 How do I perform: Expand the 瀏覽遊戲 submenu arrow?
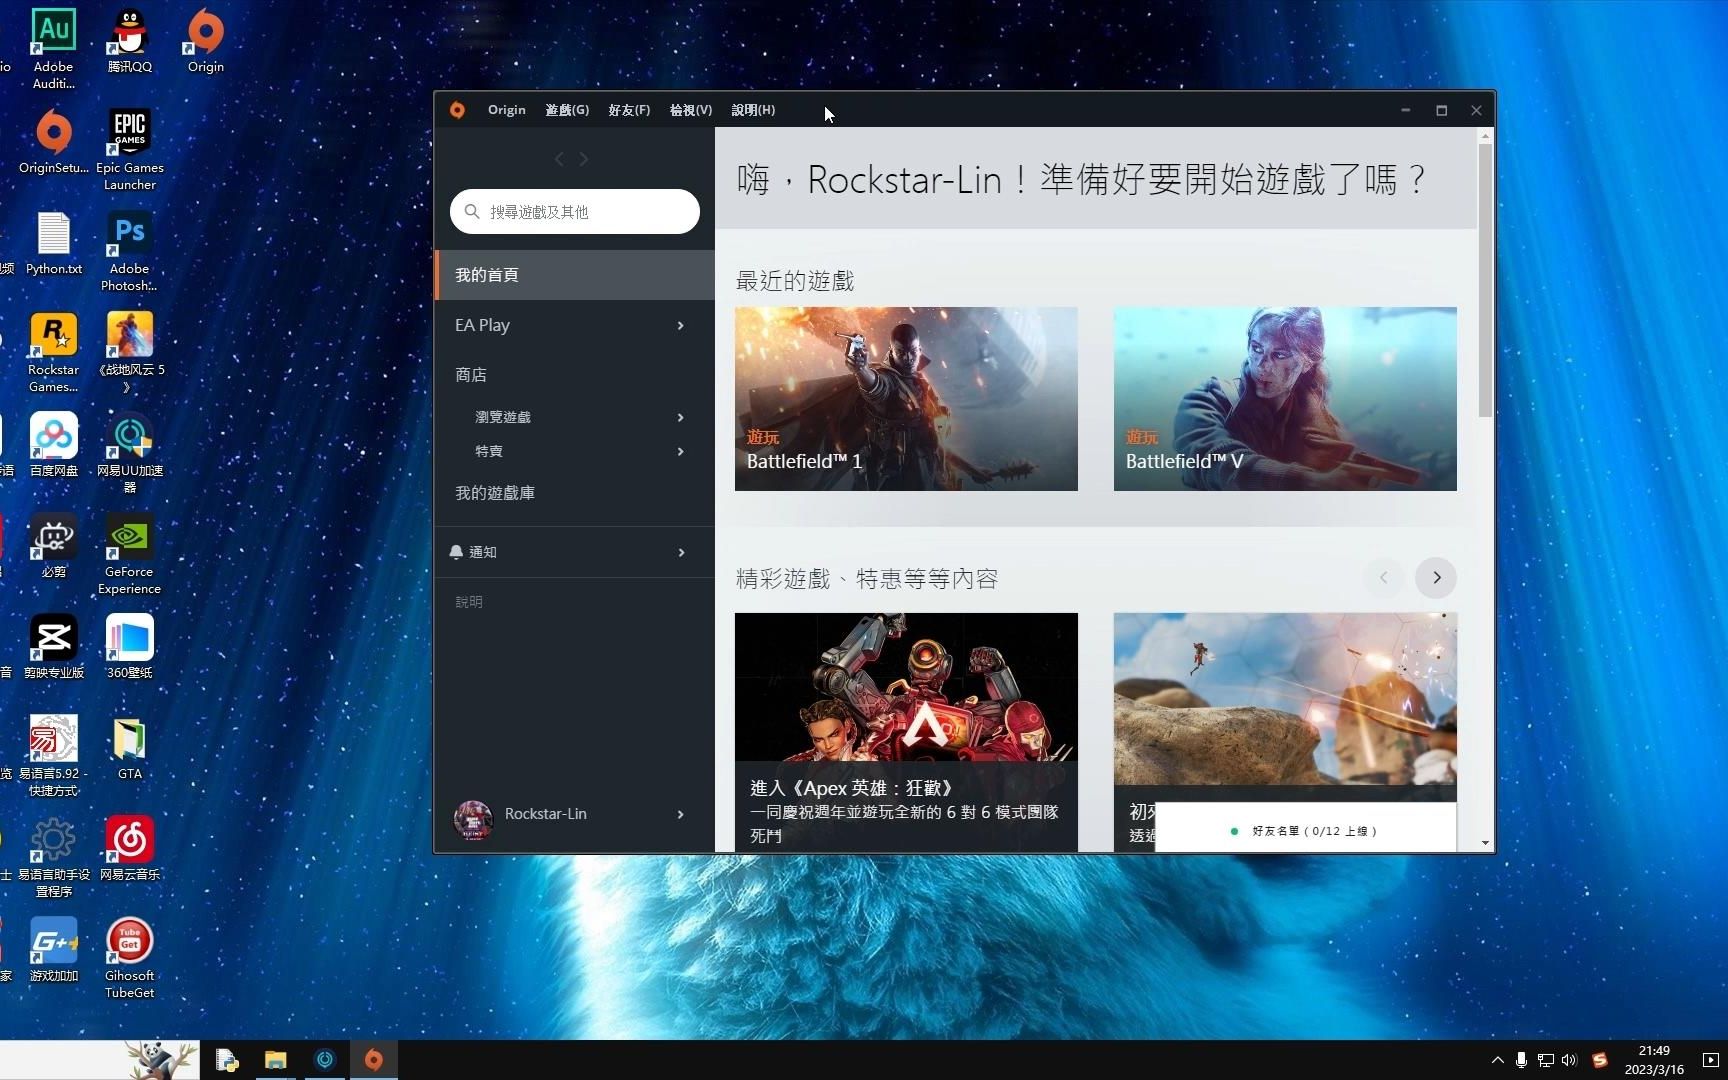click(681, 417)
